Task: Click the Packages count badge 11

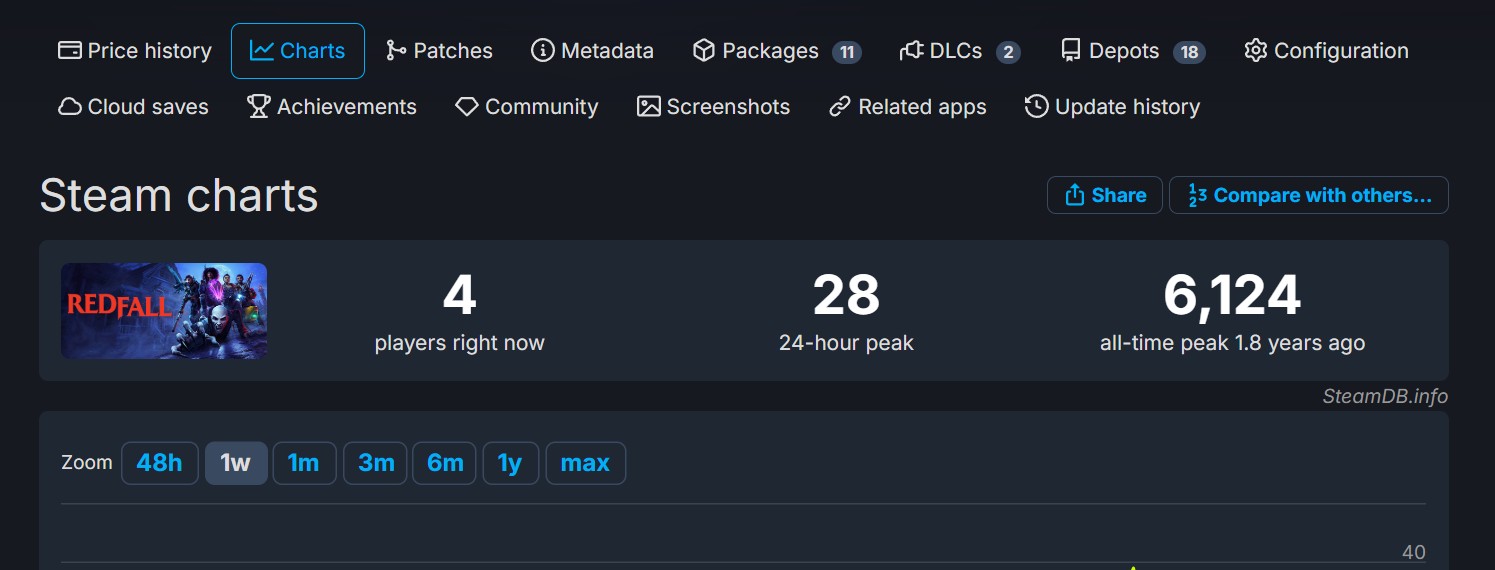Action: [x=847, y=52]
